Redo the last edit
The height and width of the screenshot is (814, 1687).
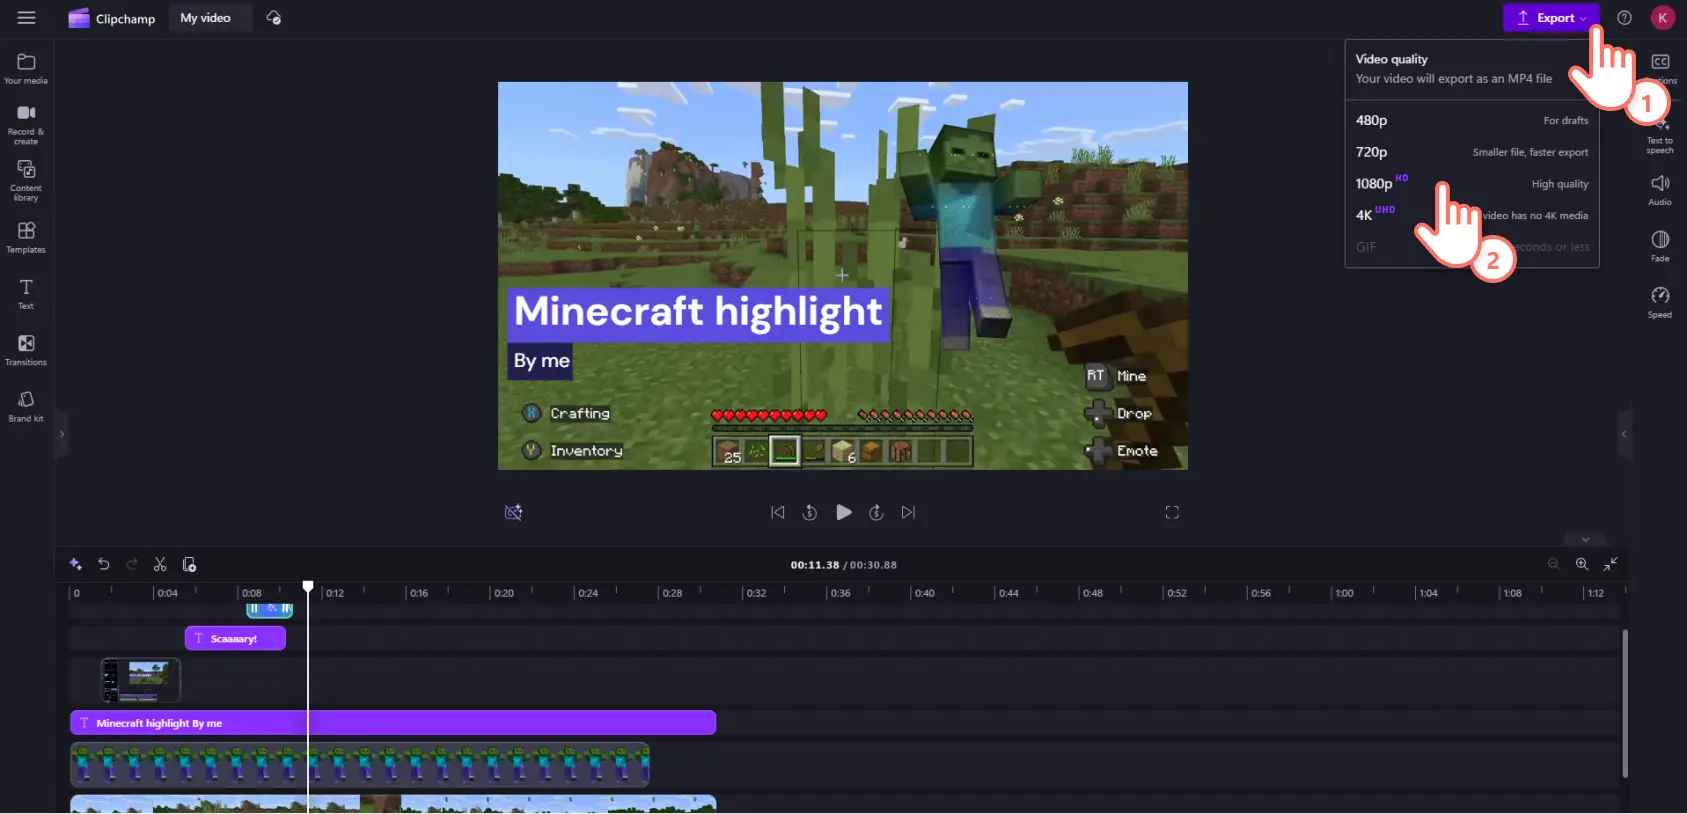tap(132, 564)
